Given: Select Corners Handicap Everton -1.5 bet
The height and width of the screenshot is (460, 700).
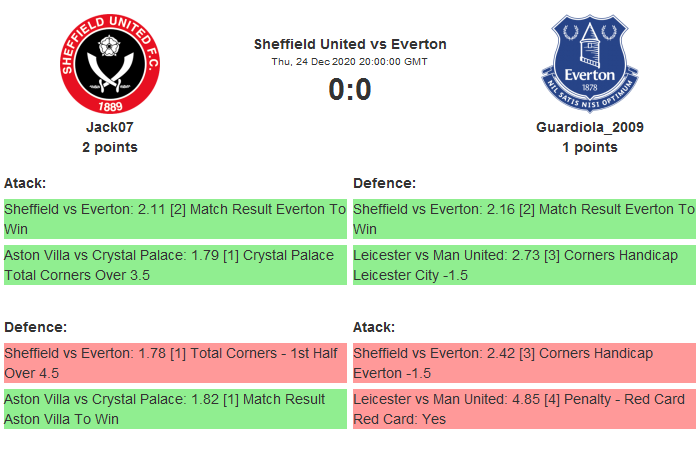Looking at the screenshot, I should point(524,363).
